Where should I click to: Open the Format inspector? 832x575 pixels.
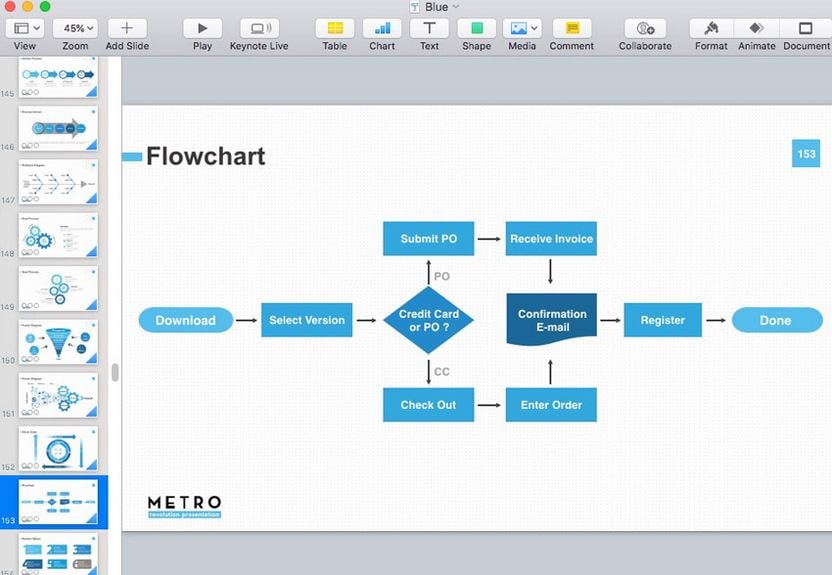coord(711,28)
